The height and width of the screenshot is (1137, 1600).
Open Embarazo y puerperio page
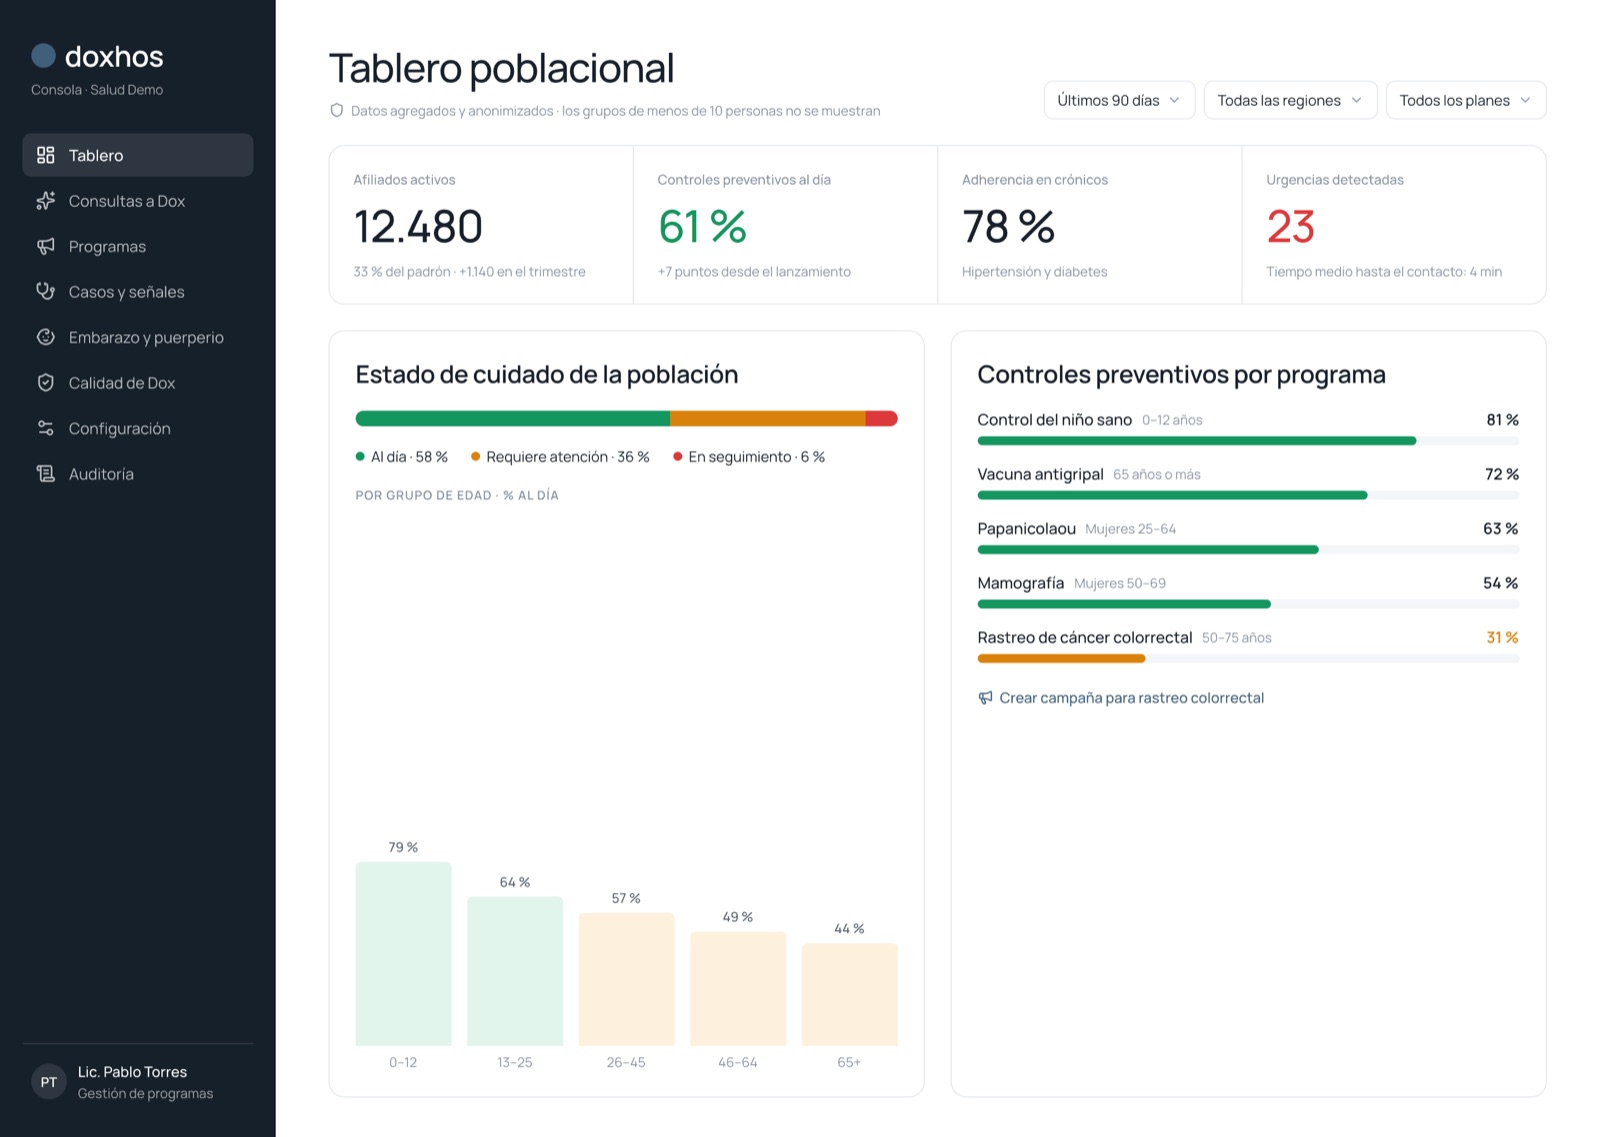(x=138, y=337)
